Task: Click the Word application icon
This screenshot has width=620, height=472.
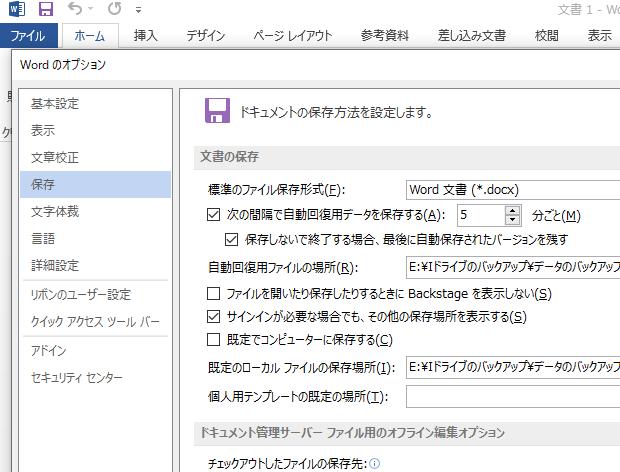Action: (x=17, y=10)
